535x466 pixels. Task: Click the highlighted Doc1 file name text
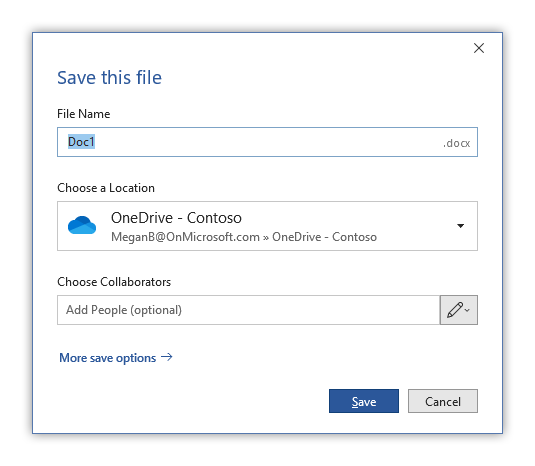(81, 142)
